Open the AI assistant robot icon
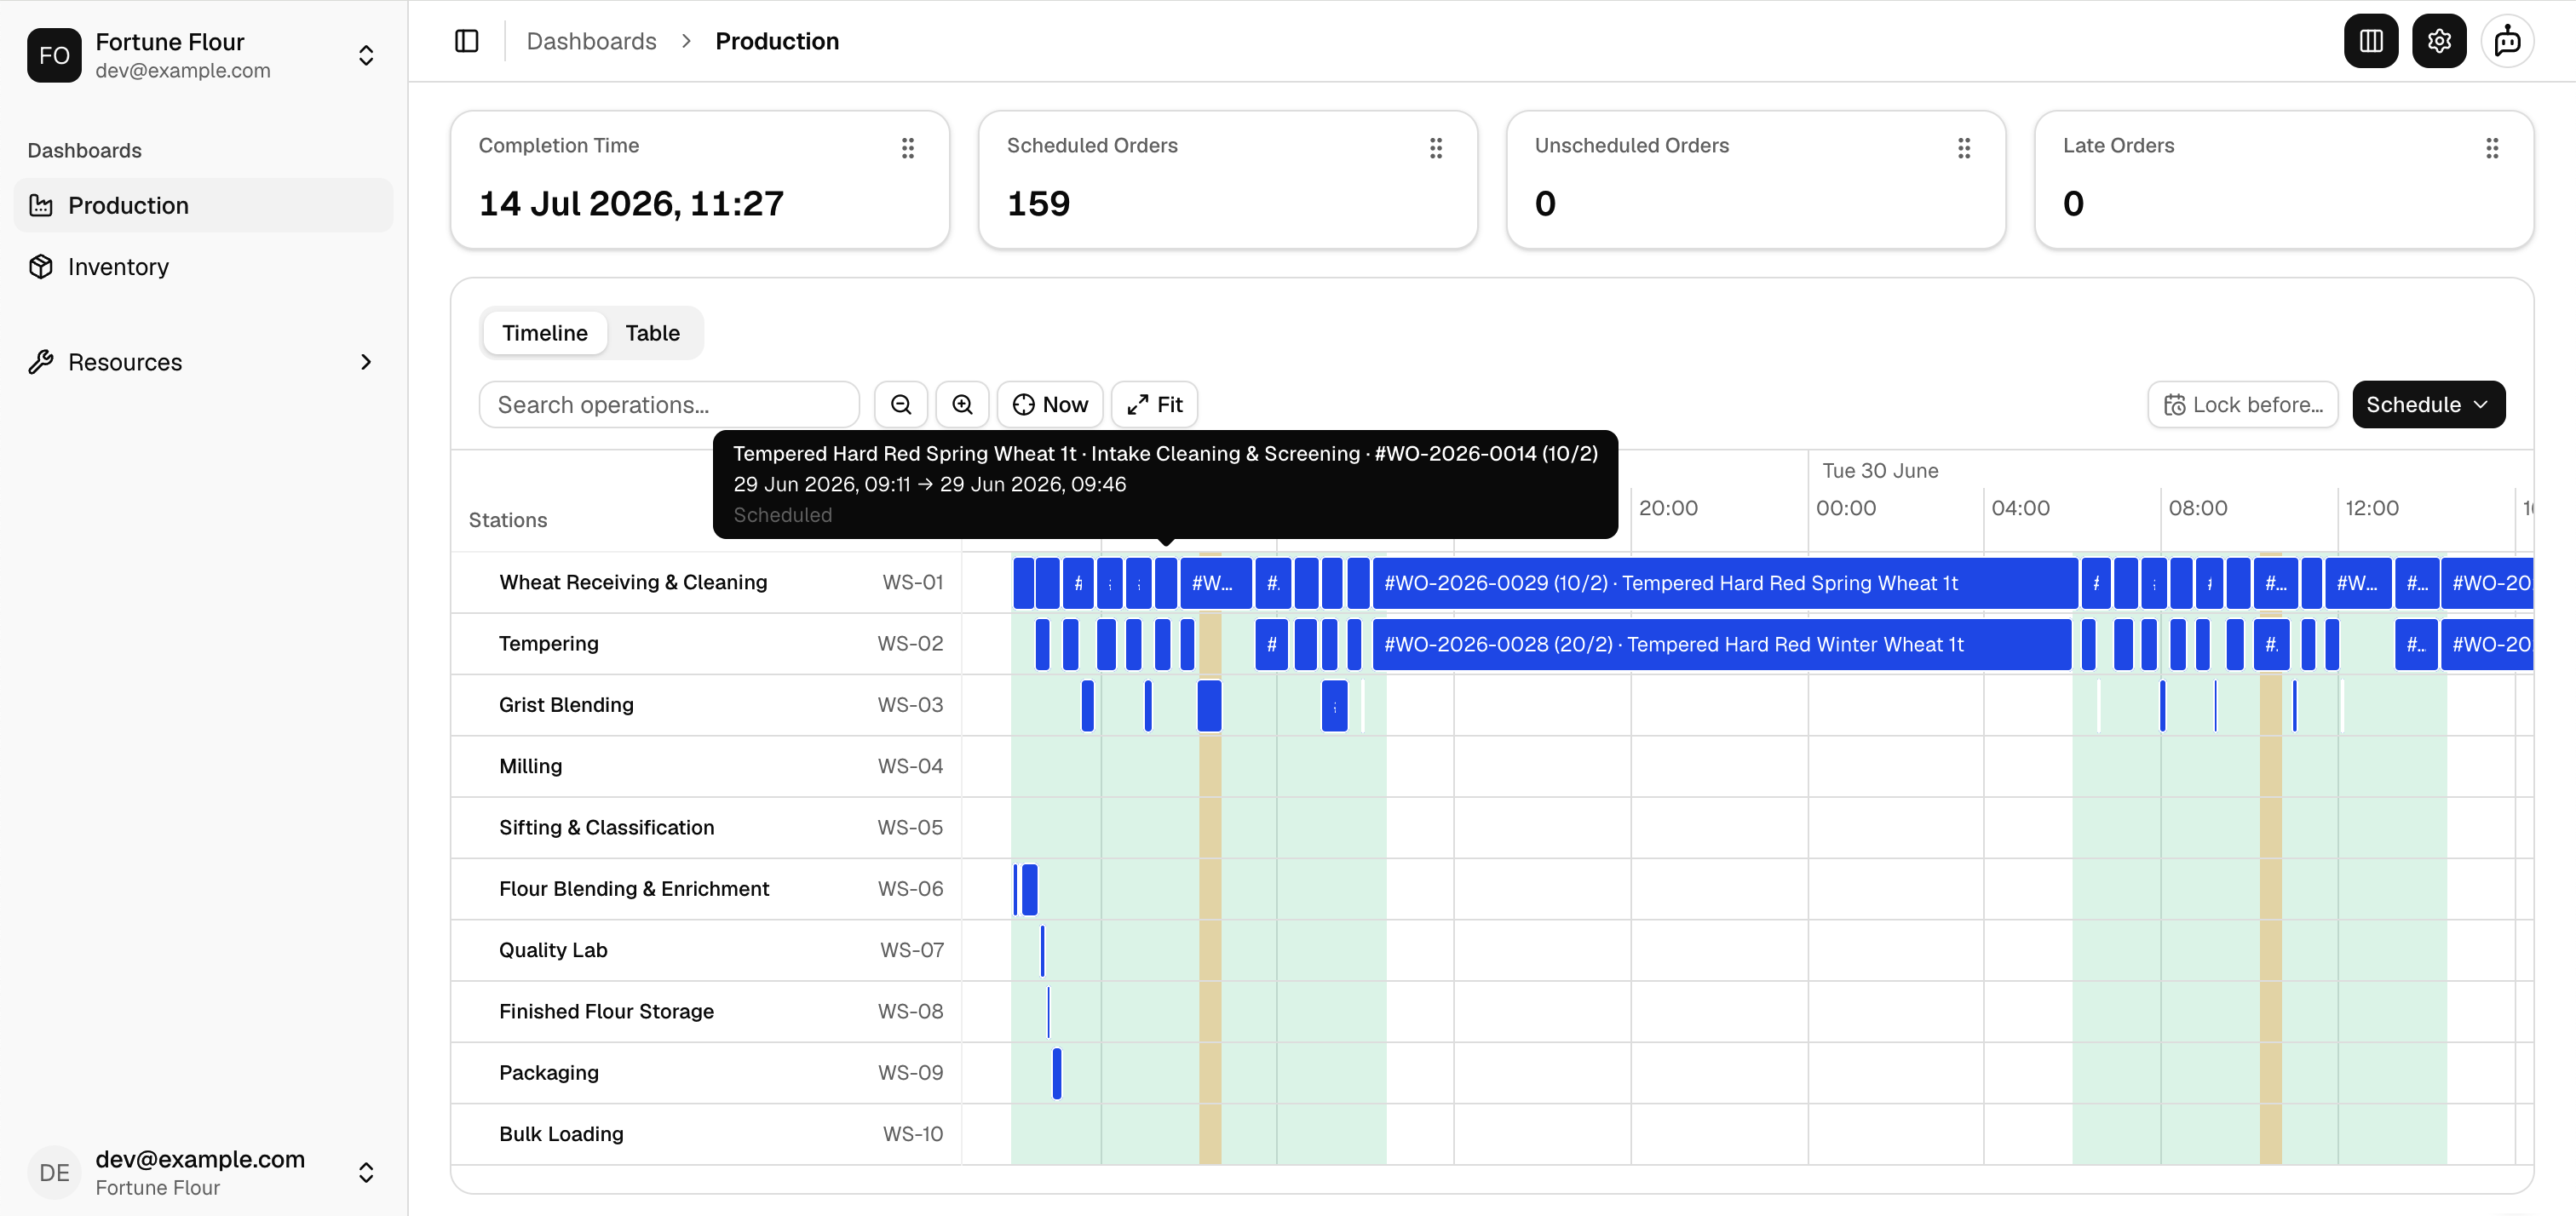Screen dimensions: 2576x1216 click(2507, 41)
